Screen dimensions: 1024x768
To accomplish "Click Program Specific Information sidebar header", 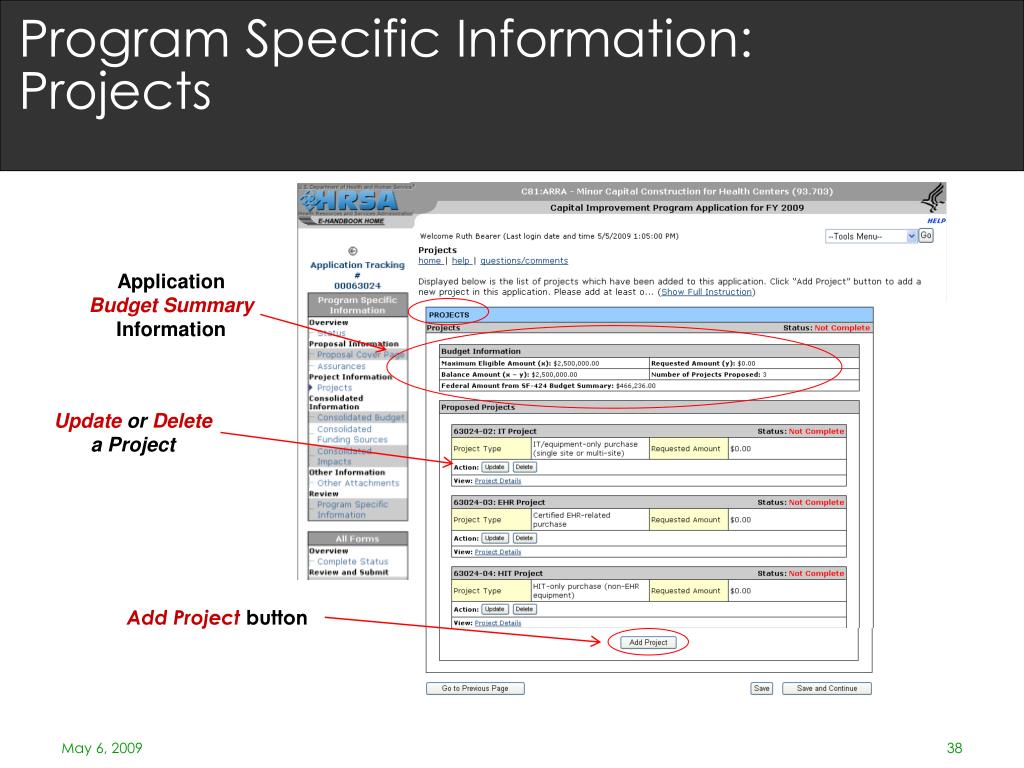I will pos(357,305).
